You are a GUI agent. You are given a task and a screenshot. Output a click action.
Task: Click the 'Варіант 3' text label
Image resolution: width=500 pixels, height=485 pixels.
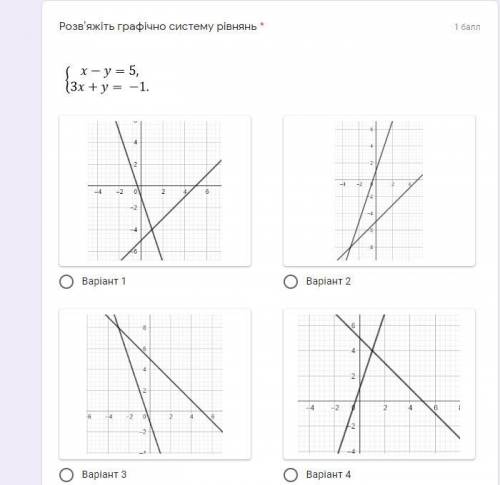[x=104, y=474]
